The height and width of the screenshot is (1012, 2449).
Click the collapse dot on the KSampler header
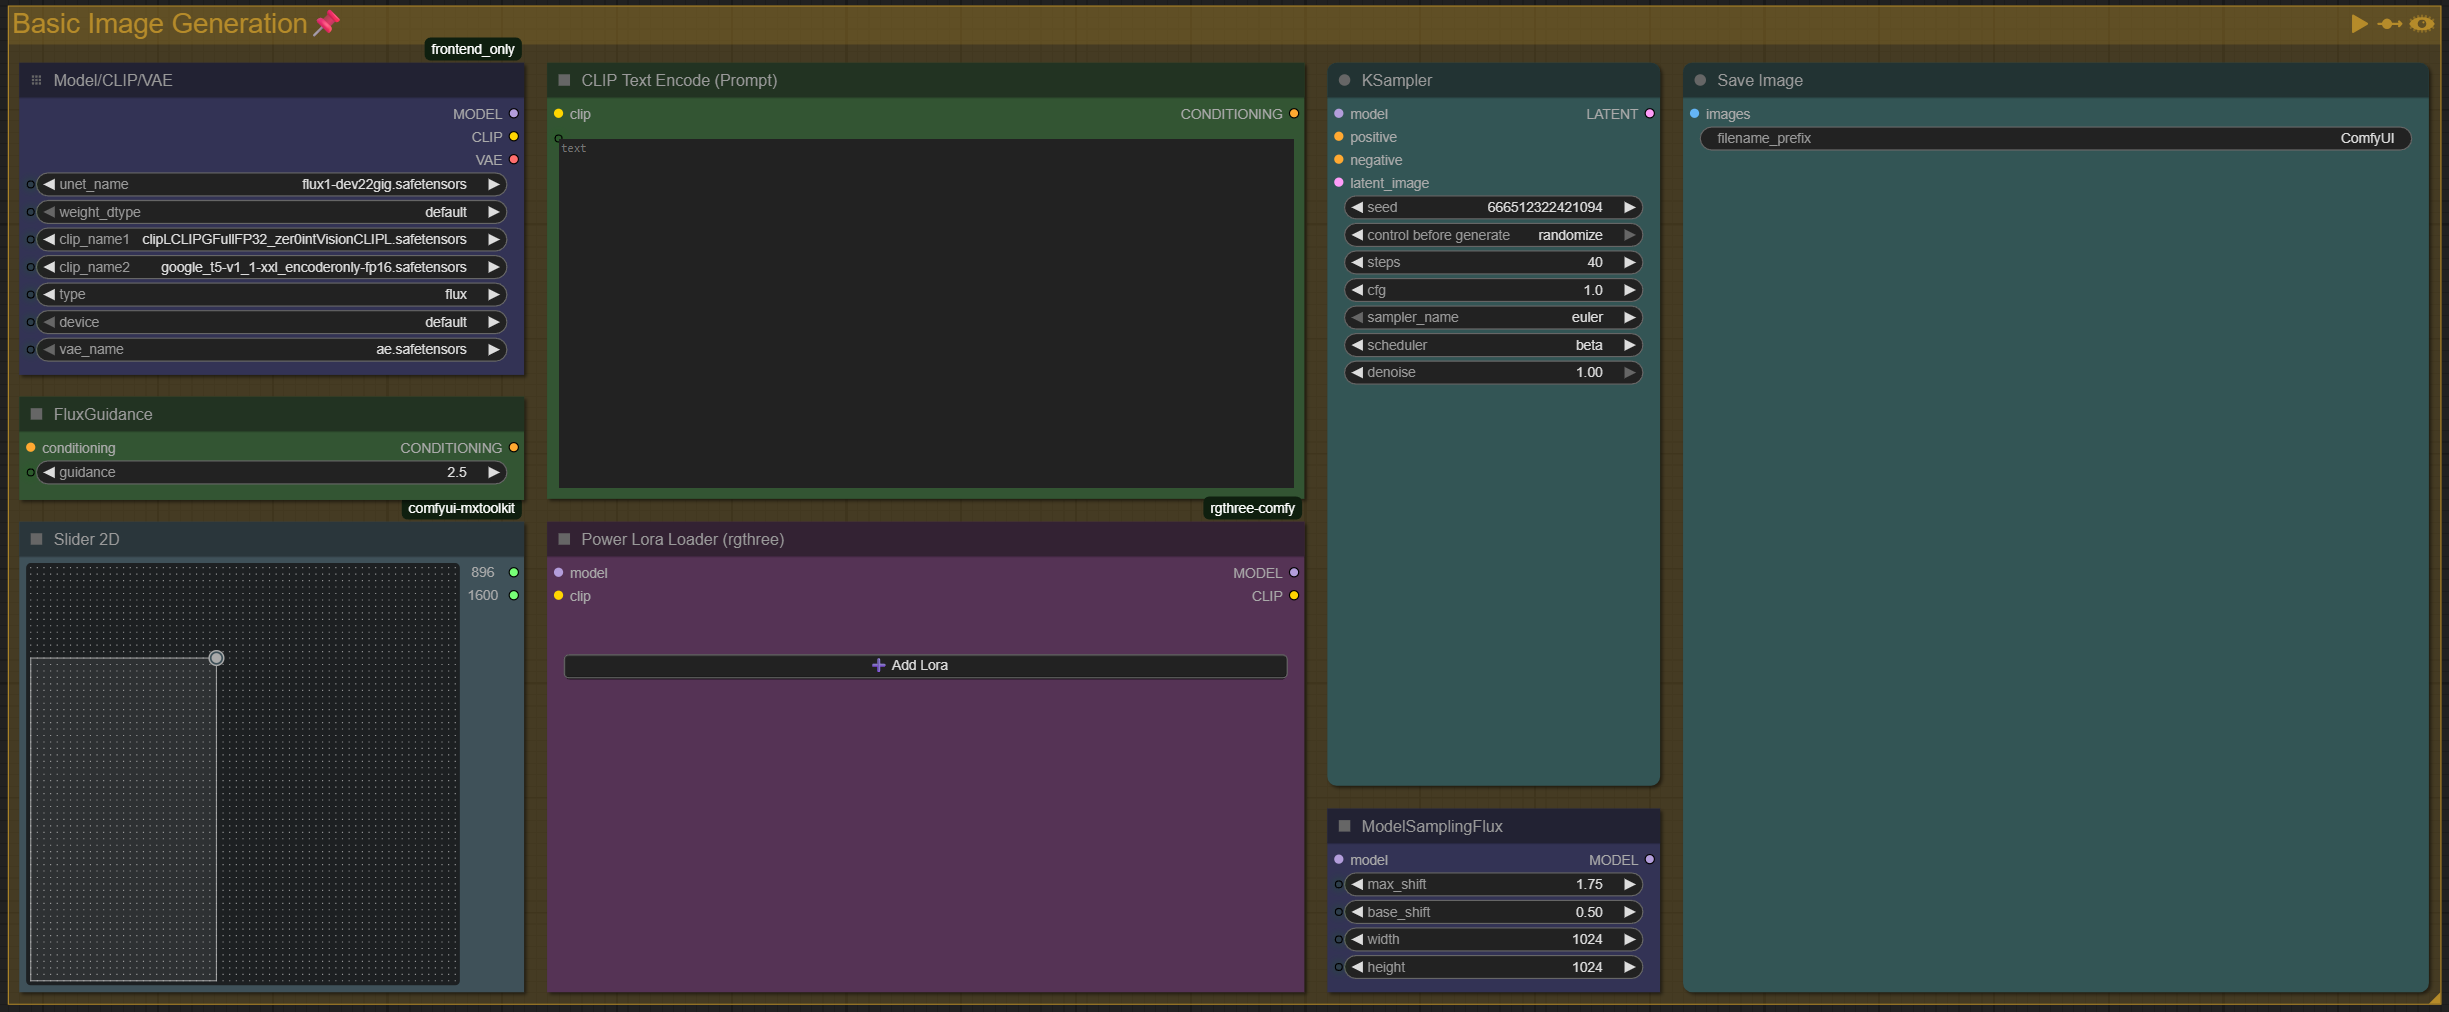(1344, 80)
